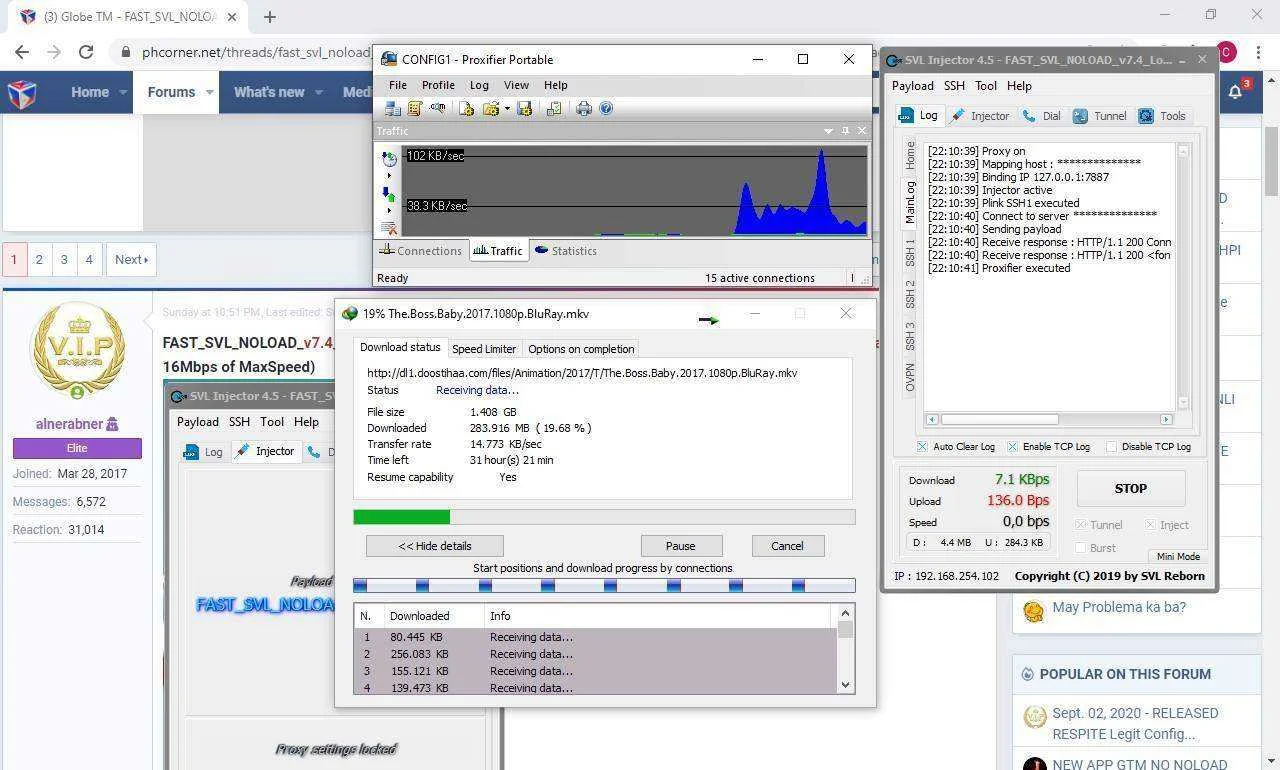
Task: Go to page 2 of the thread
Action: (39, 260)
